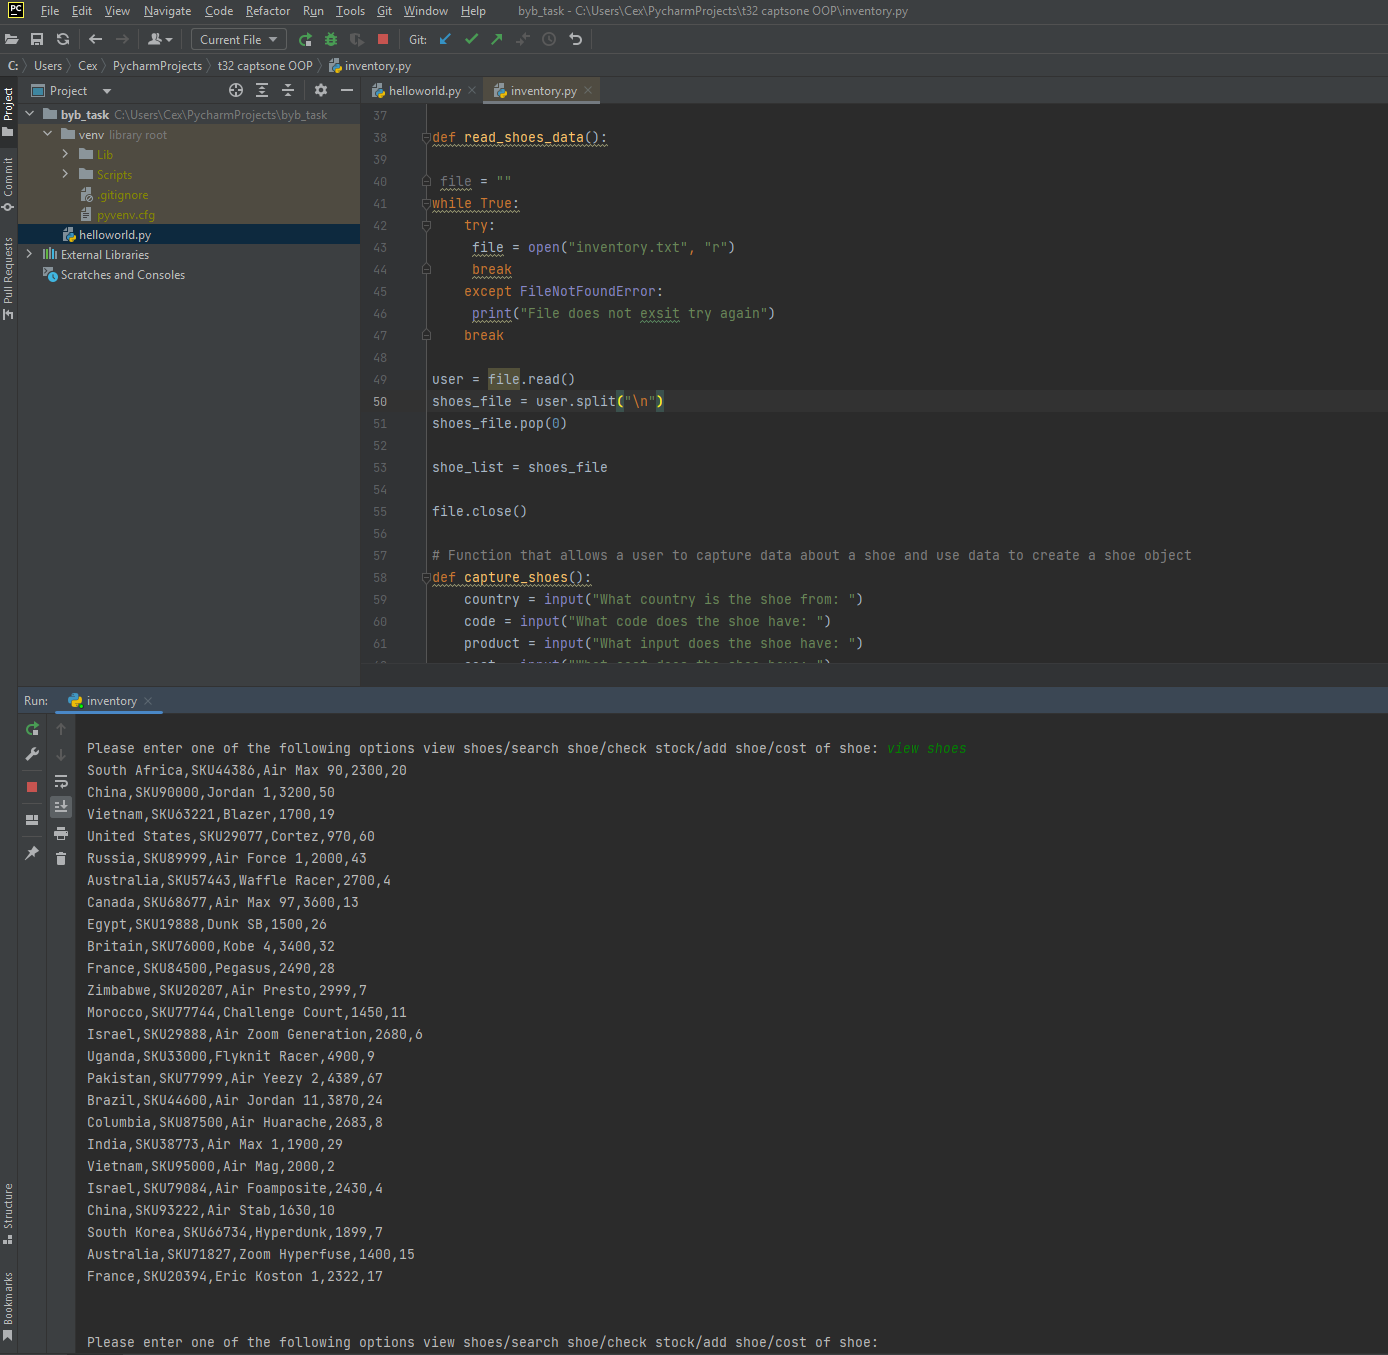Open the code-with-me user dropdown

click(x=160, y=39)
